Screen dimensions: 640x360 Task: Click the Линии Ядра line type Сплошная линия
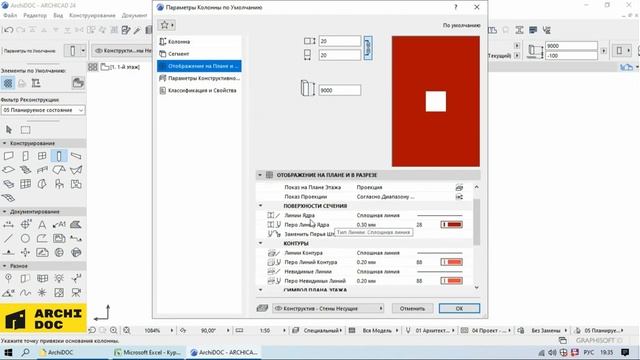pyautogui.click(x=378, y=215)
